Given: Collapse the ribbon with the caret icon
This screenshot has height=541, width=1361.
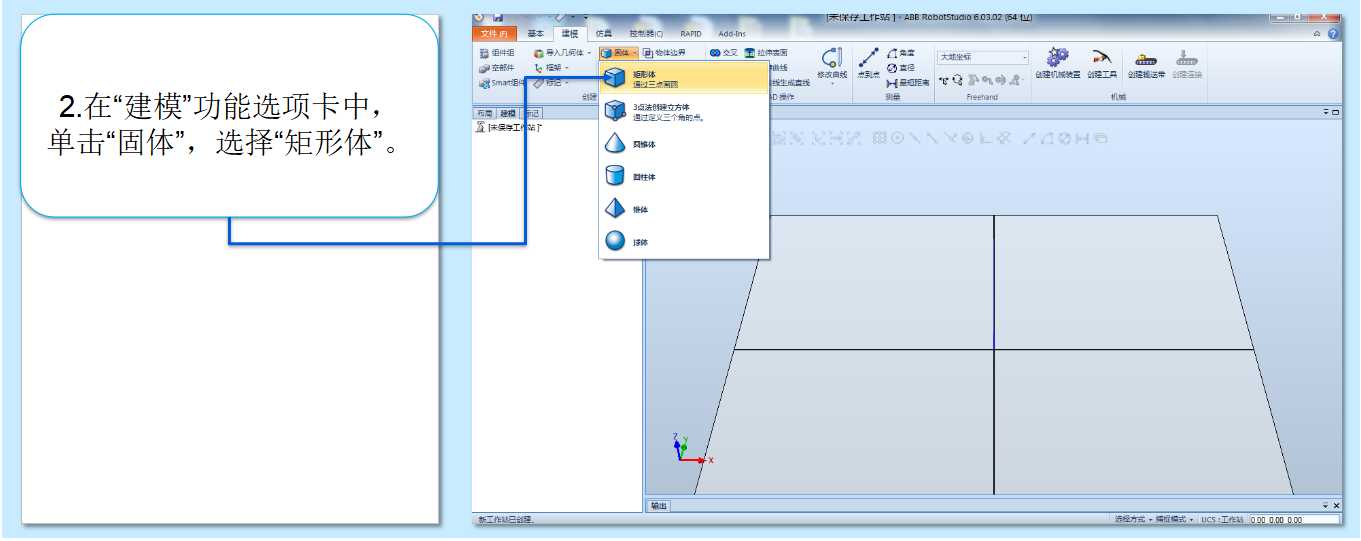Looking at the screenshot, I should [x=1318, y=34].
